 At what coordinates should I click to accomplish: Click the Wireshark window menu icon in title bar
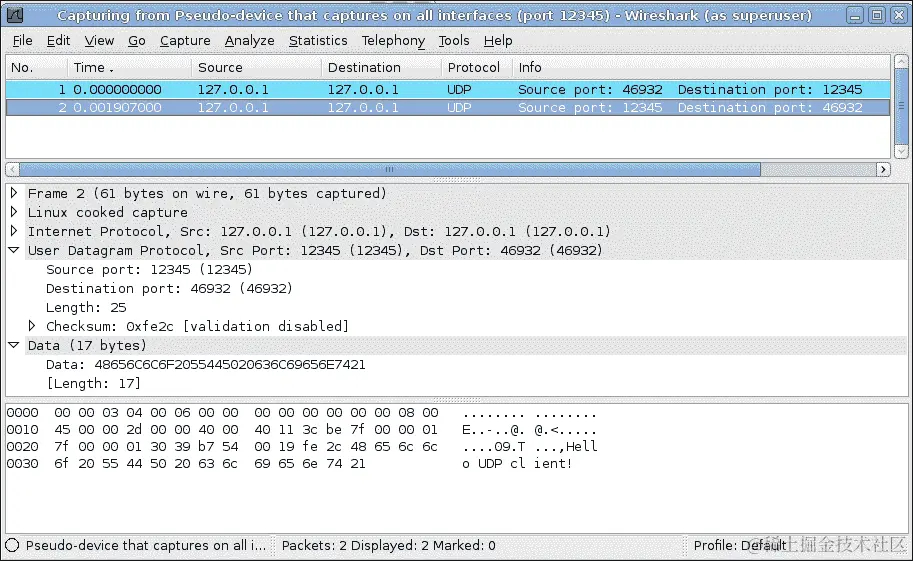15,15
